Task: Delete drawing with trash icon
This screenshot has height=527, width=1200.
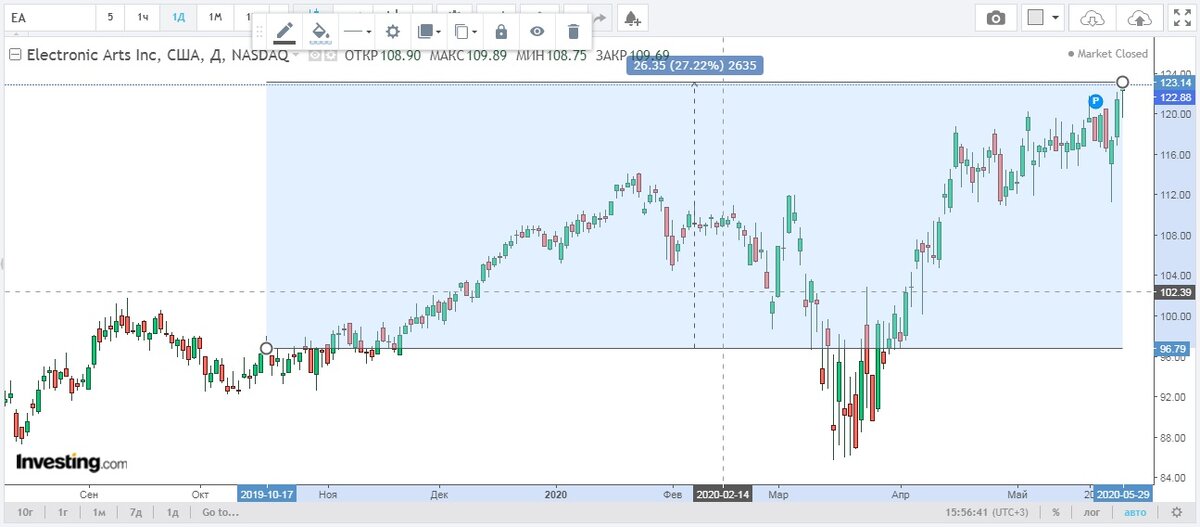Action: (572, 31)
